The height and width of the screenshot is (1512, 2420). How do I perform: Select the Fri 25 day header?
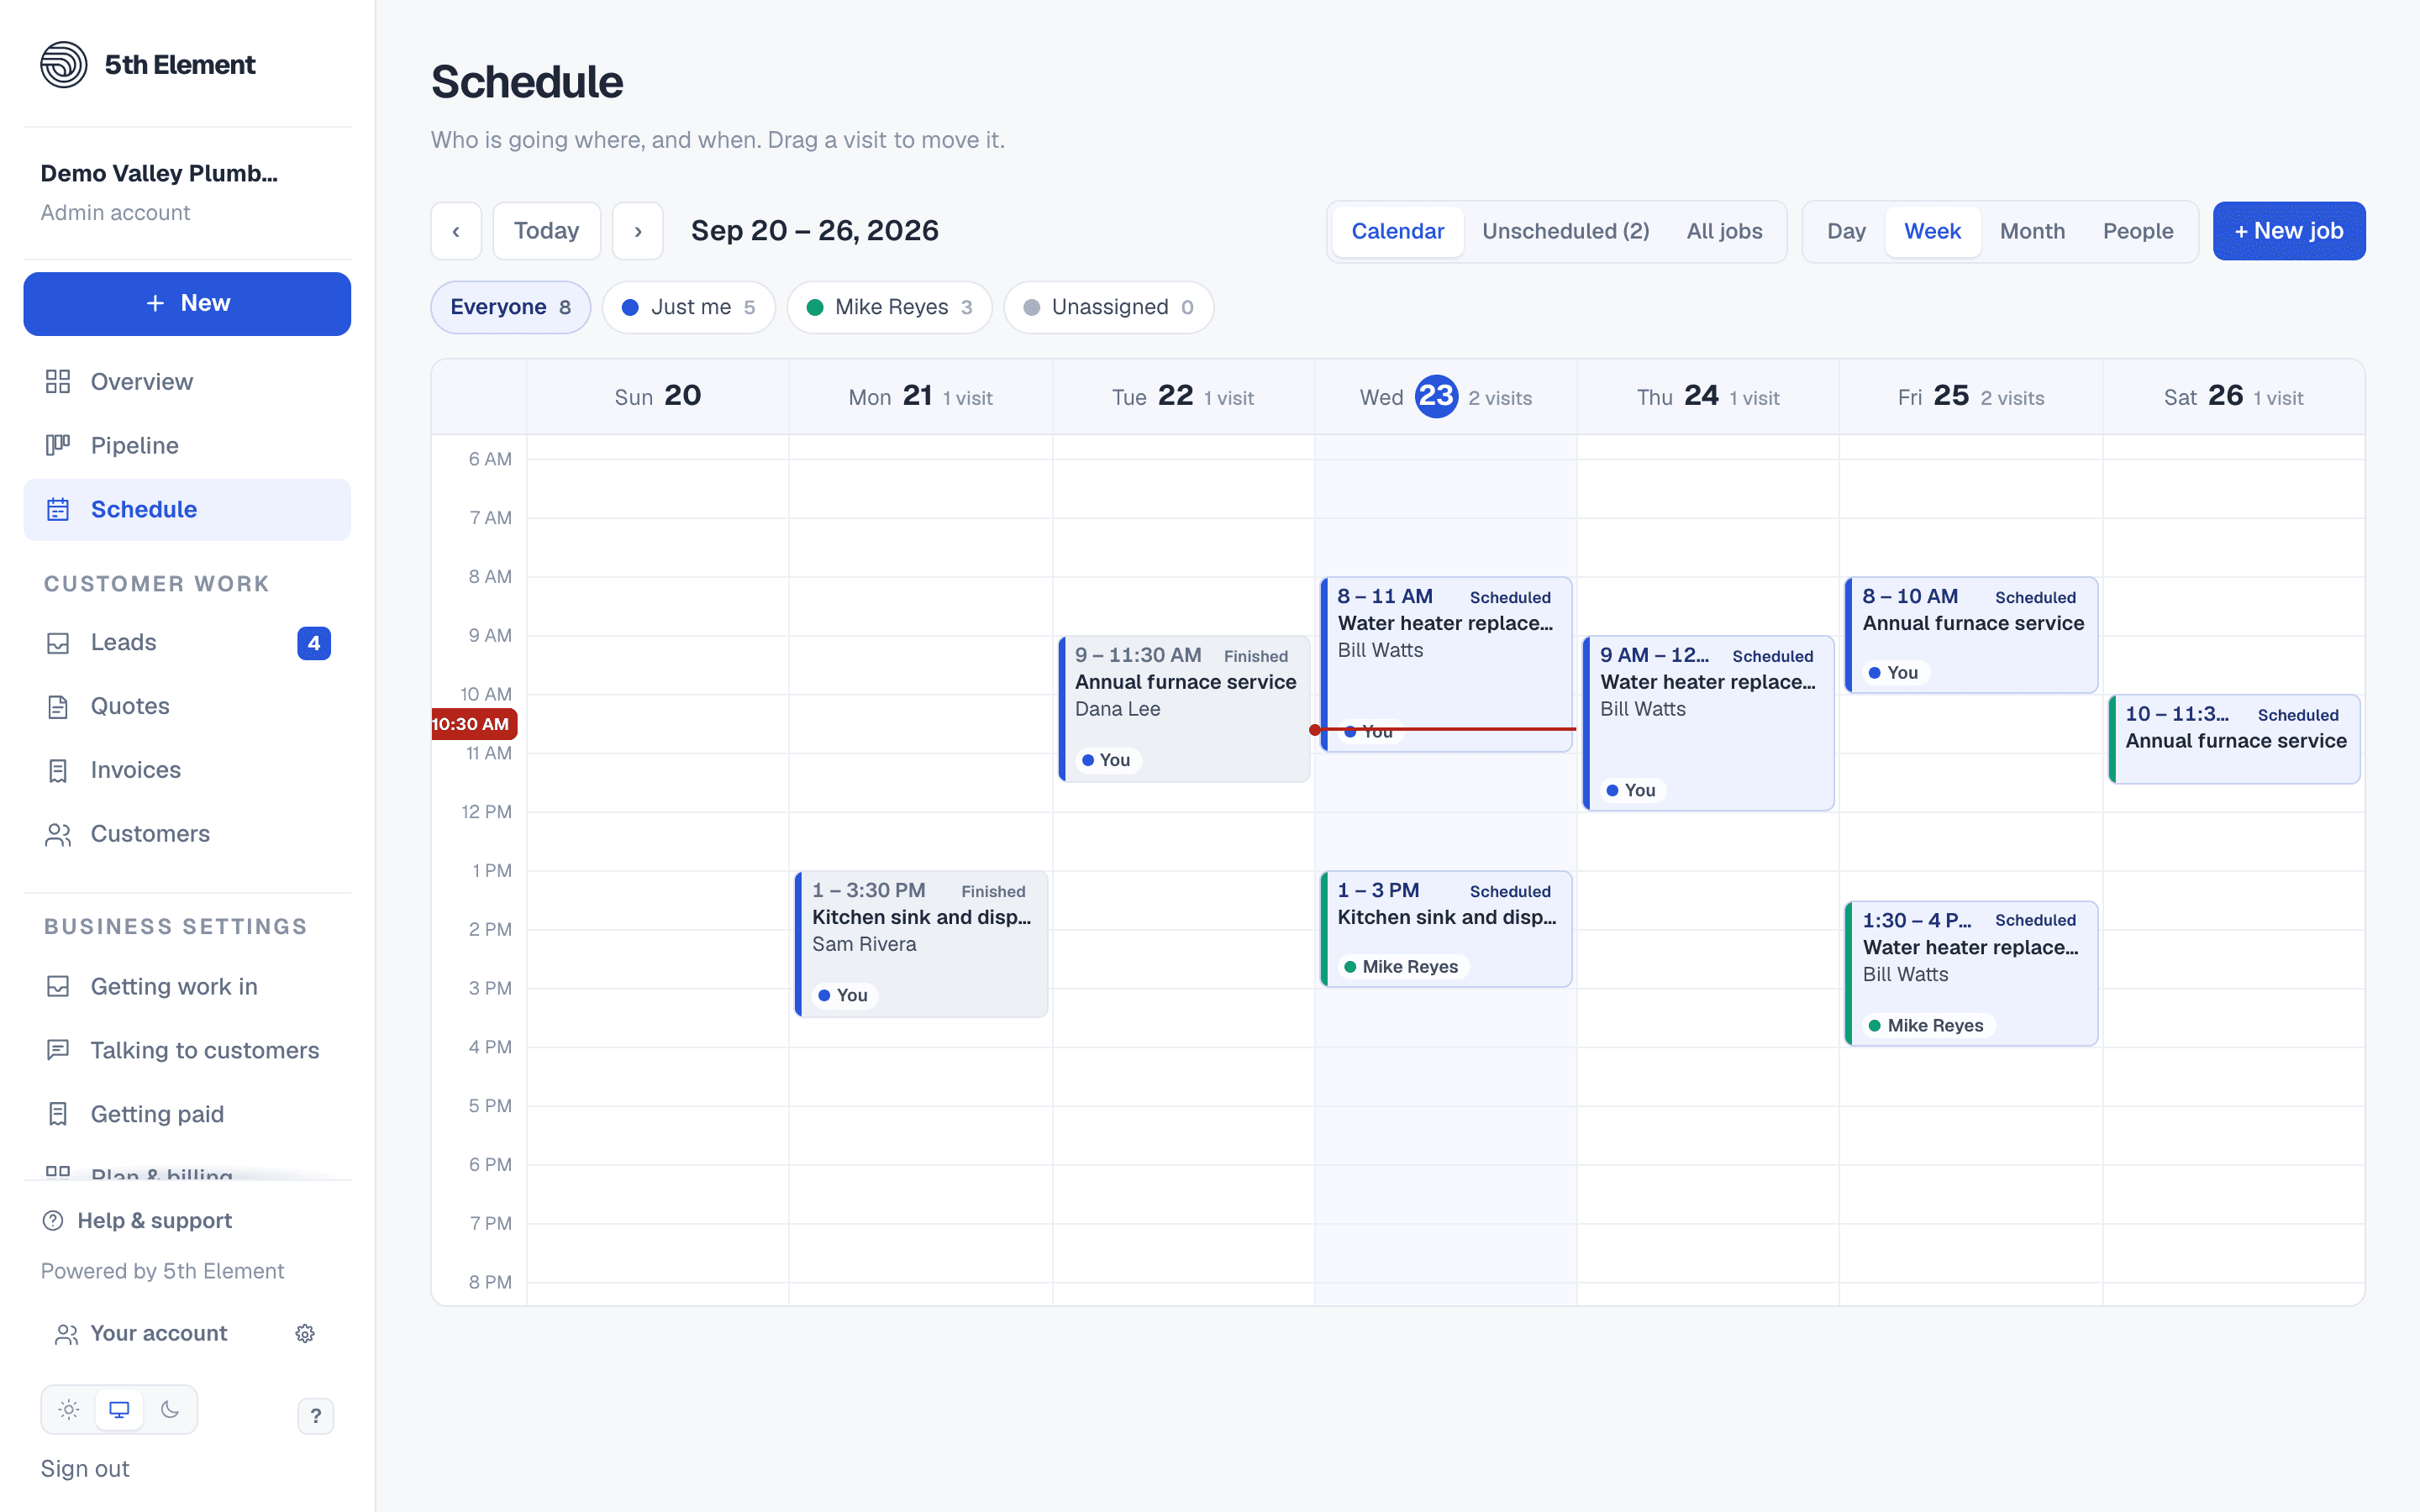tap(1971, 397)
